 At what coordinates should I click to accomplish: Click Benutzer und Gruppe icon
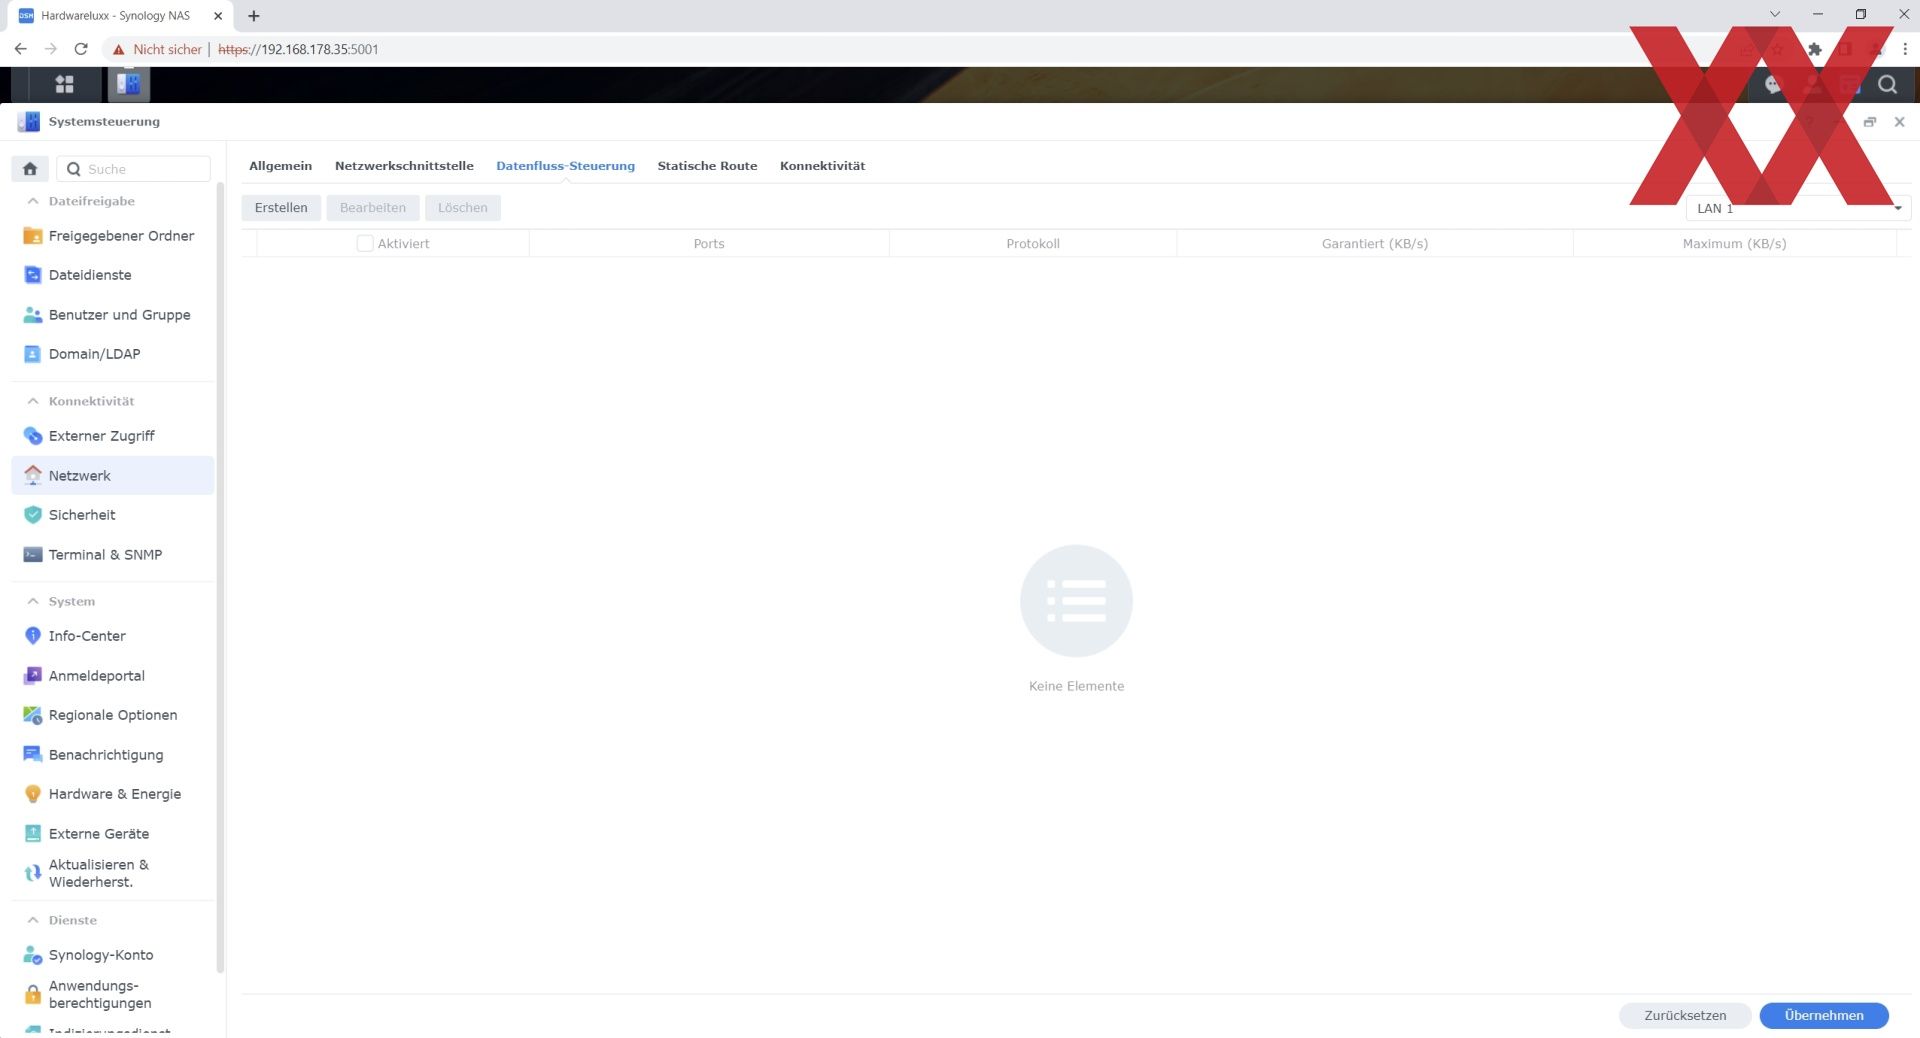pos(33,315)
